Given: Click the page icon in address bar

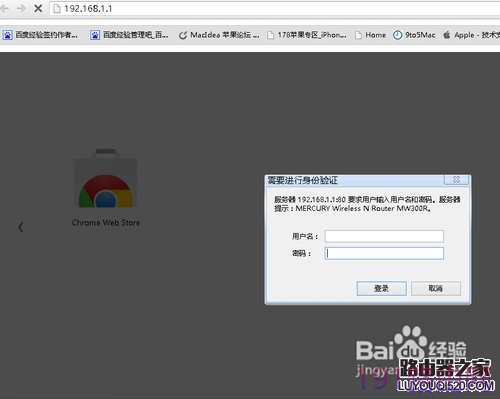Looking at the screenshot, I should [x=57, y=8].
